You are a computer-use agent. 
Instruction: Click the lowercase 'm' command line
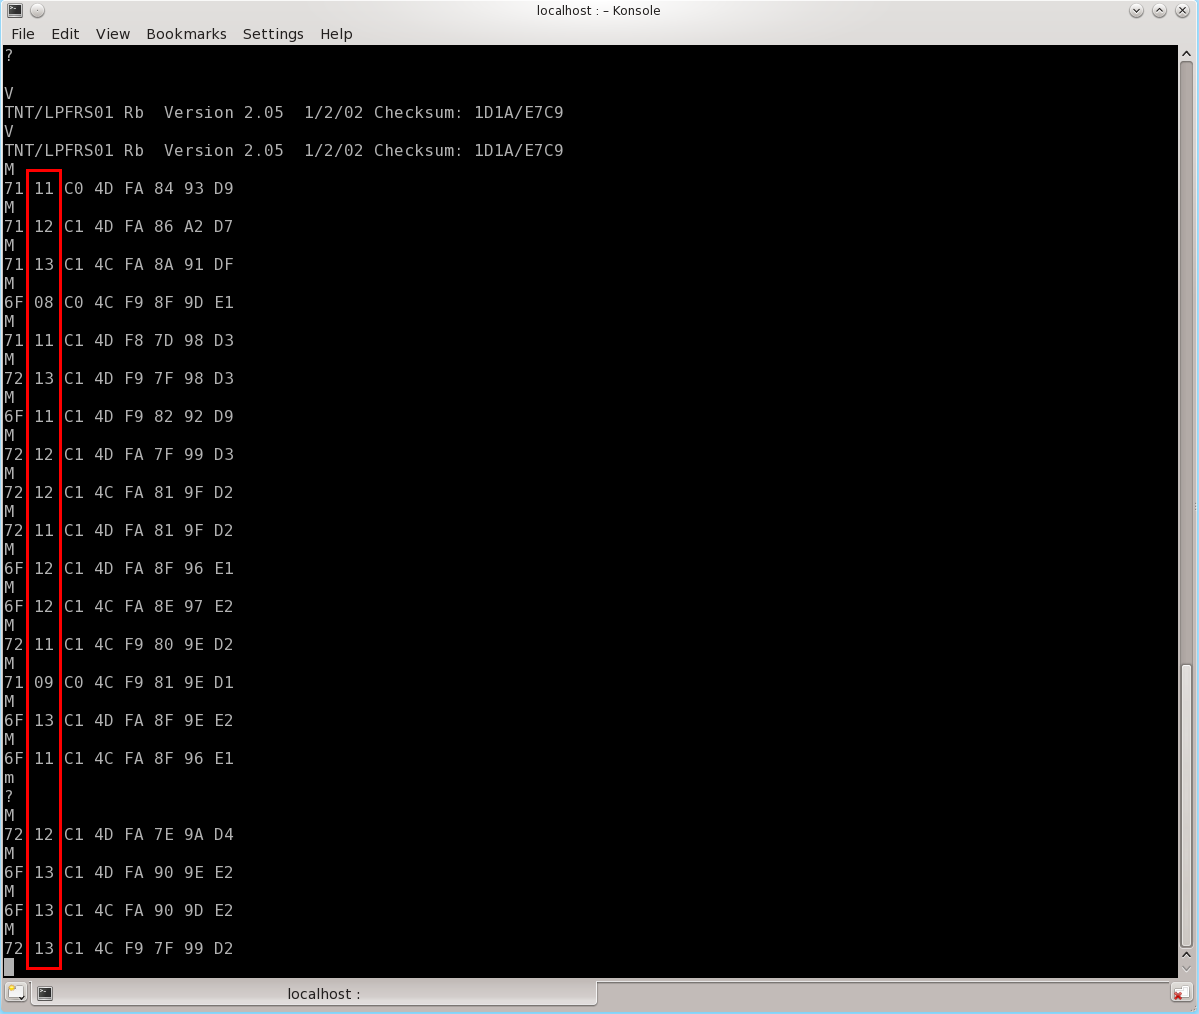pos(9,778)
